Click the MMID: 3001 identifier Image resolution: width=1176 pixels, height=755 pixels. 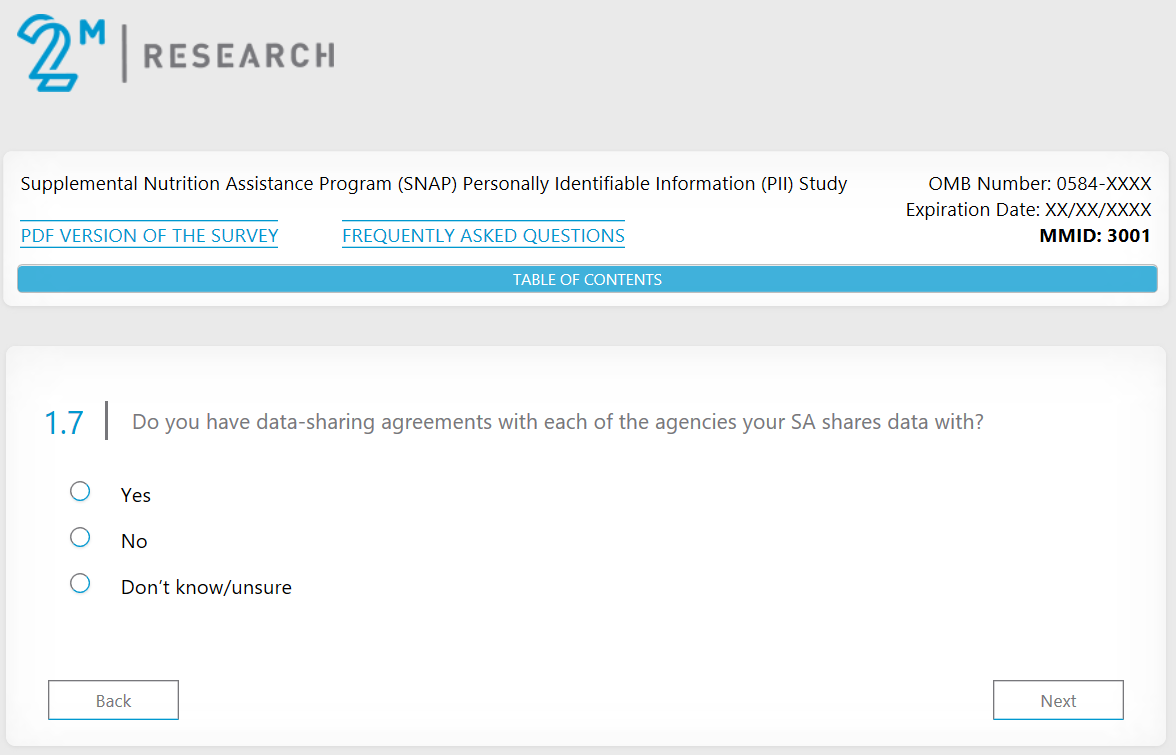tap(1095, 236)
